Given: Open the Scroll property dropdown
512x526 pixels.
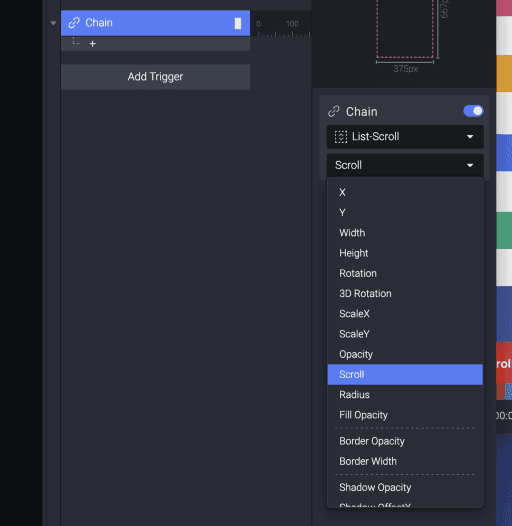Looking at the screenshot, I should click(405, 165).
